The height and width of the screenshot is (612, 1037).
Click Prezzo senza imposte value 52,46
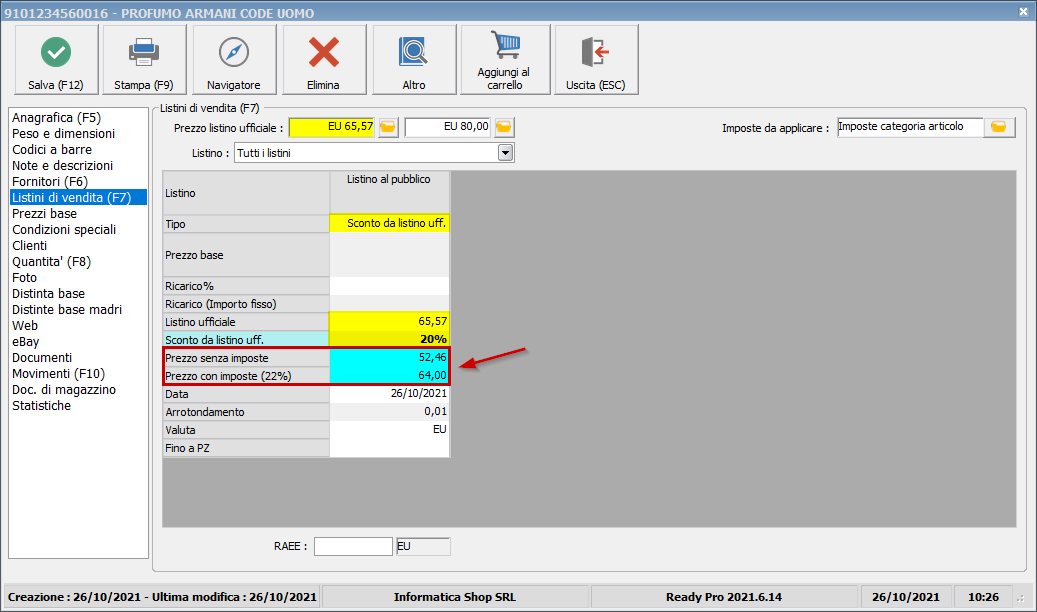point(389,357)
